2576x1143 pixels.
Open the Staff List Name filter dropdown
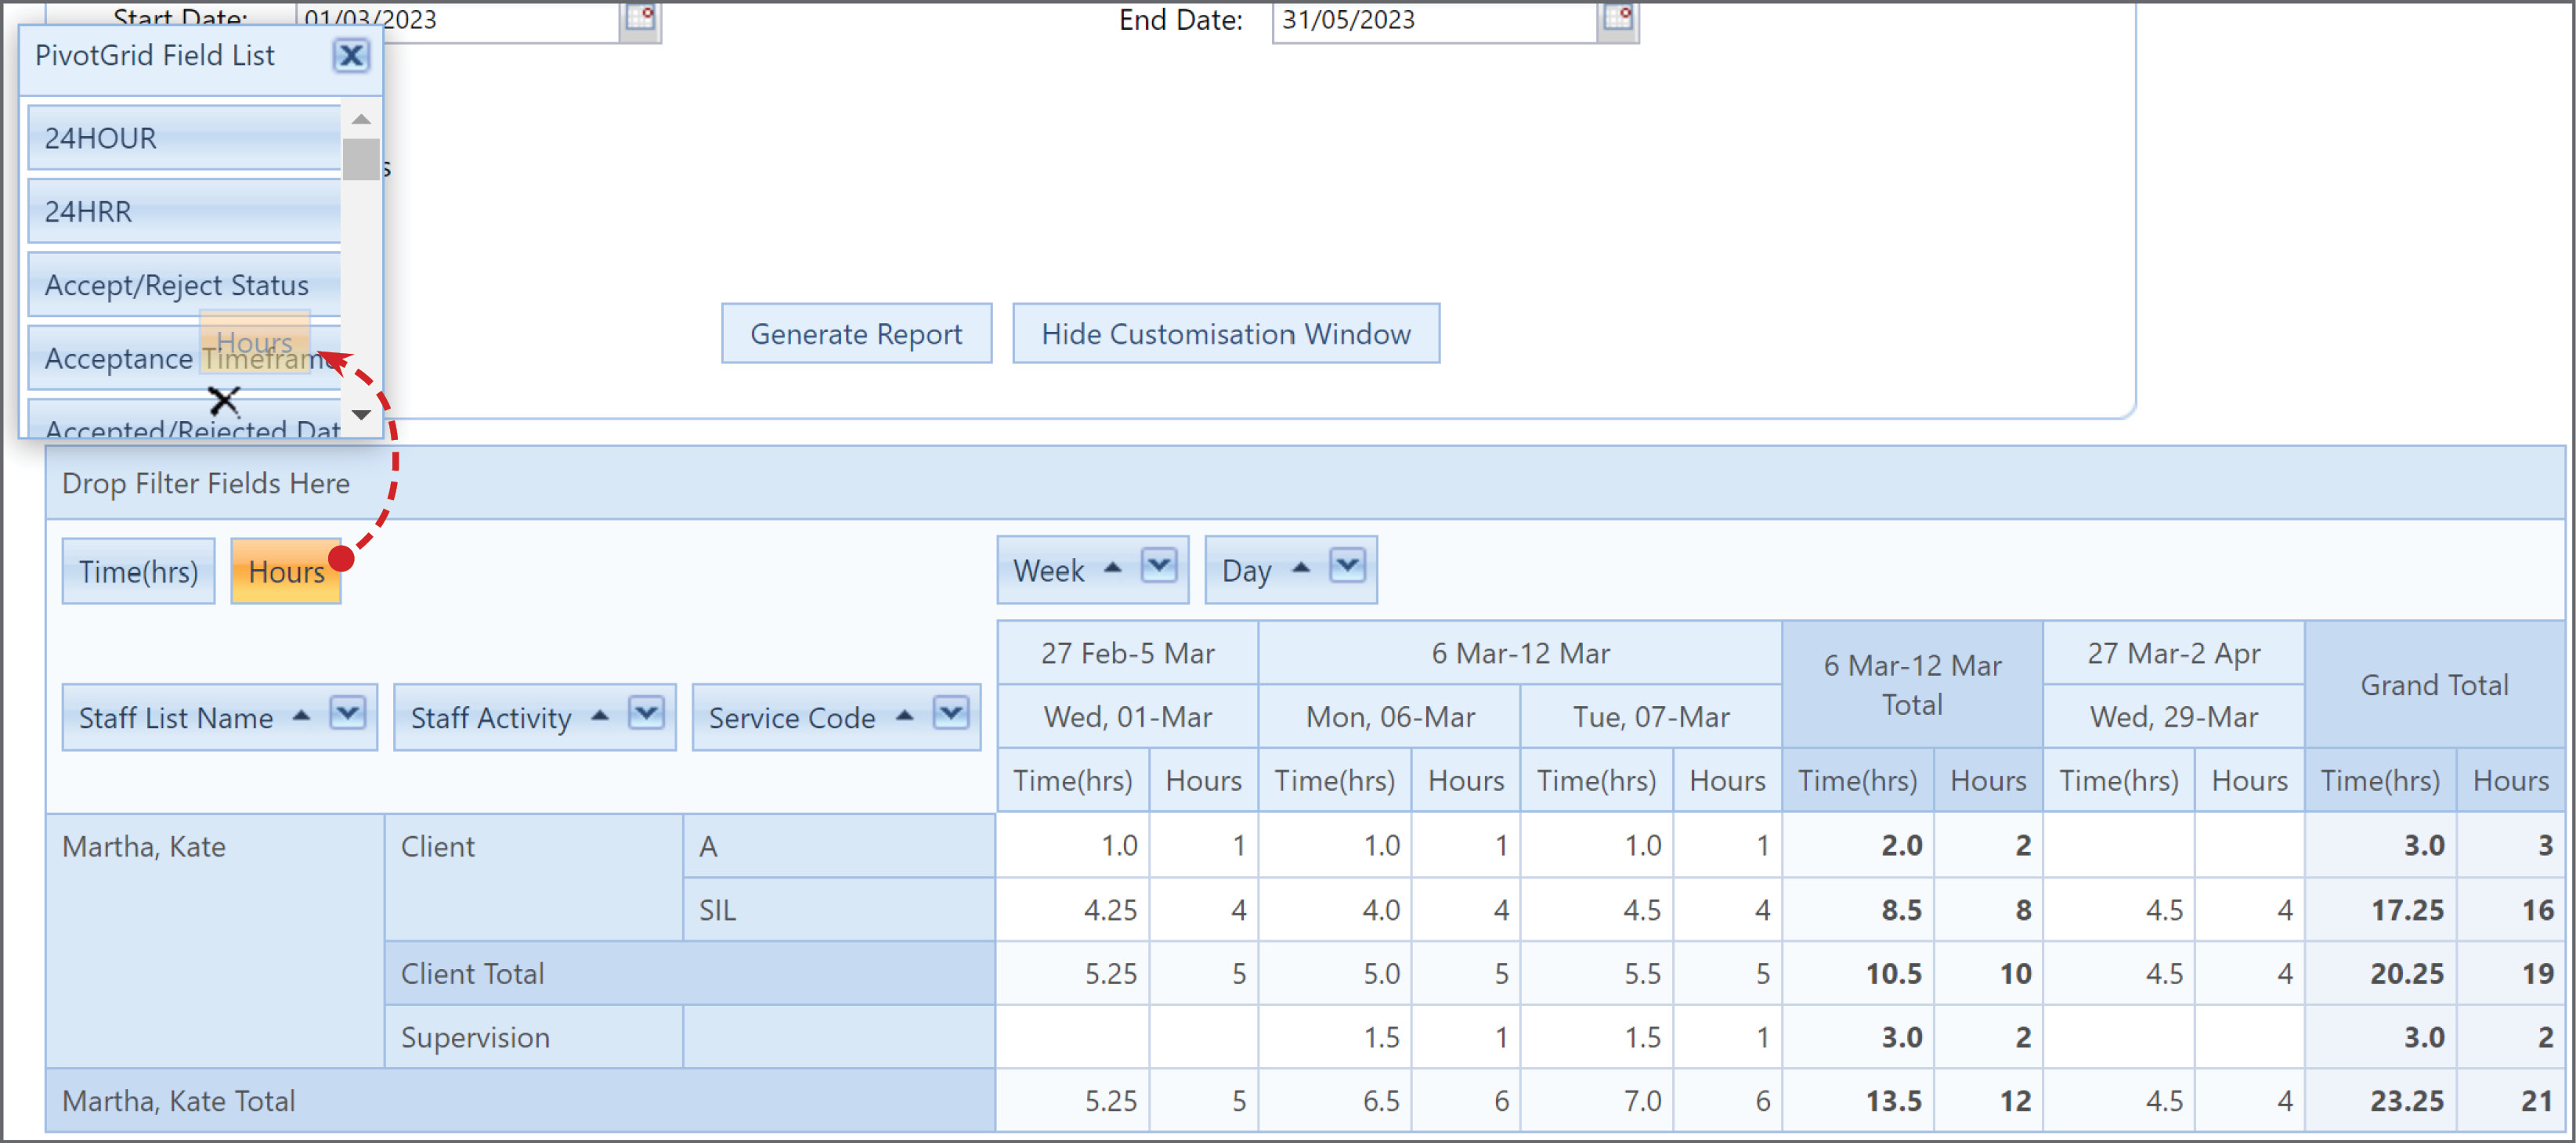348,714
